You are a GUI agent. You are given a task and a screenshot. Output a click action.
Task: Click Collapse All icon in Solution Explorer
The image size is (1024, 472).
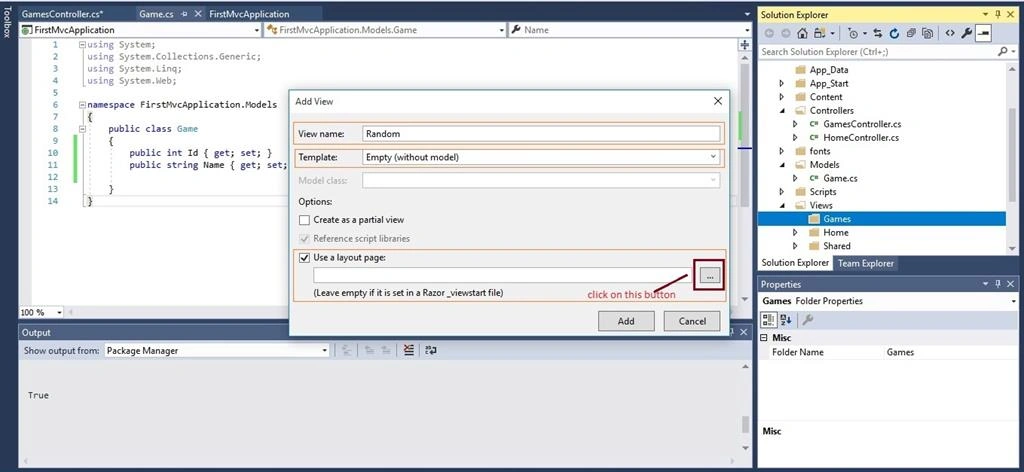(x=911, y=33)
